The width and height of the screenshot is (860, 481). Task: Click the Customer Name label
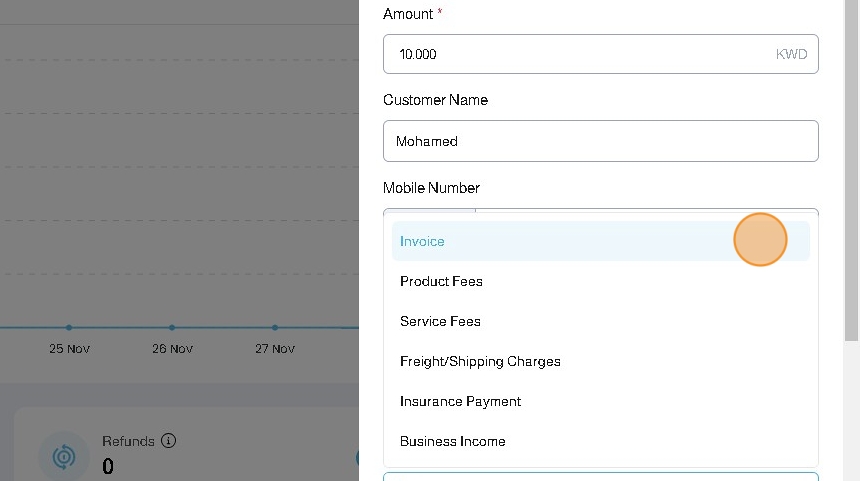pyautogui.click(x=435, y=100)
